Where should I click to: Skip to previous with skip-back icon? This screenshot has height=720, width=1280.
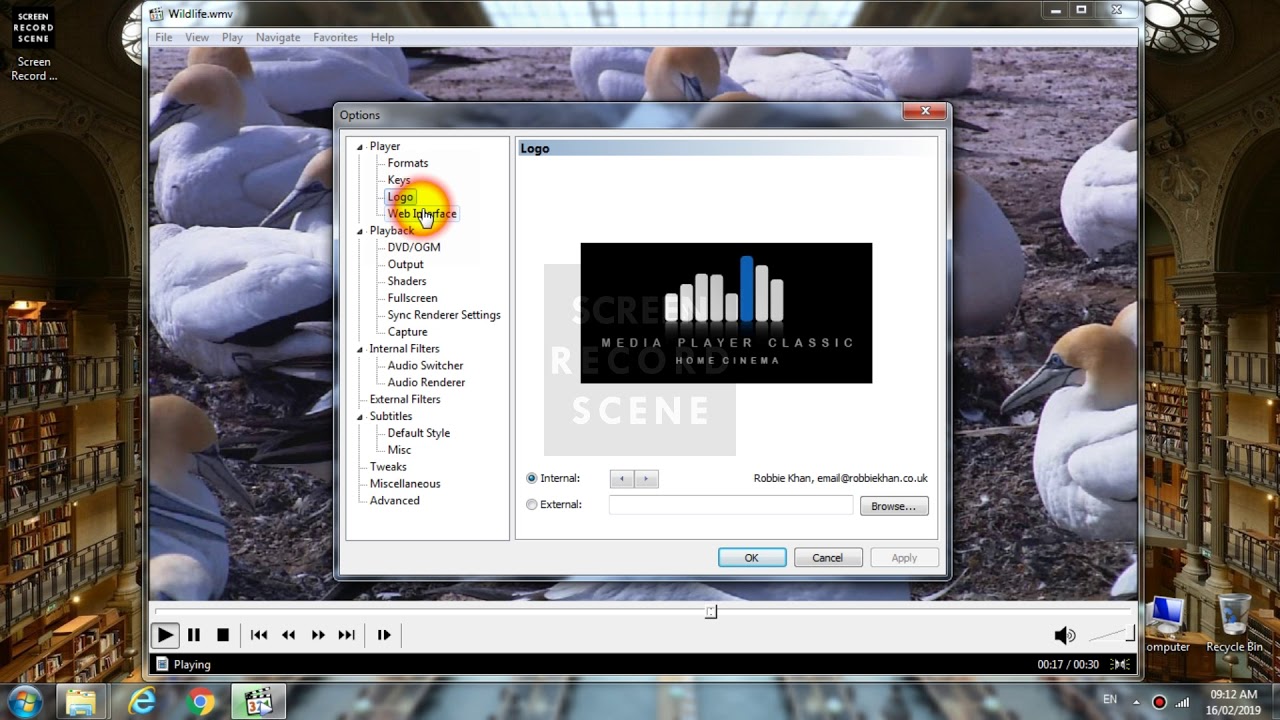[259, 635]
